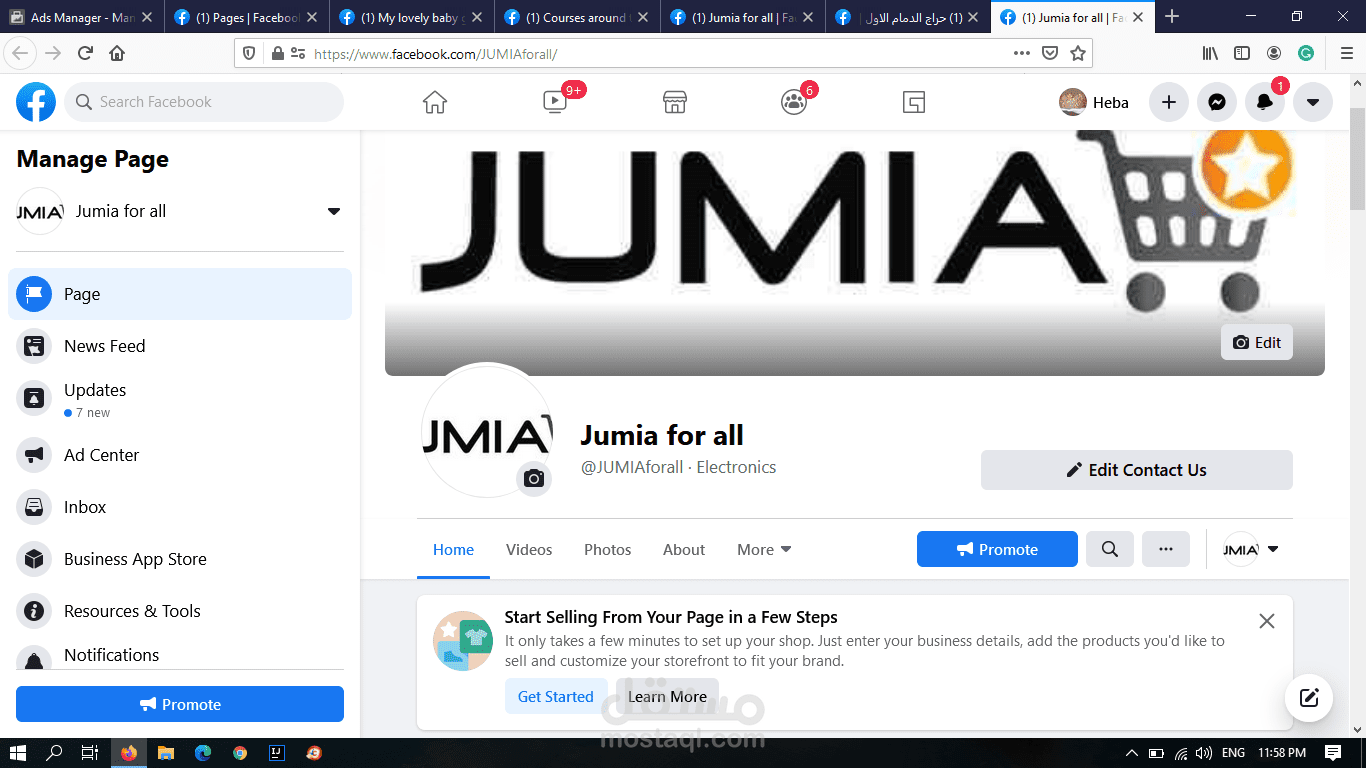Open the notifications bell icon
Image resolution: width=1366 pixels, height=768 pixels.
pos(1265,102)
